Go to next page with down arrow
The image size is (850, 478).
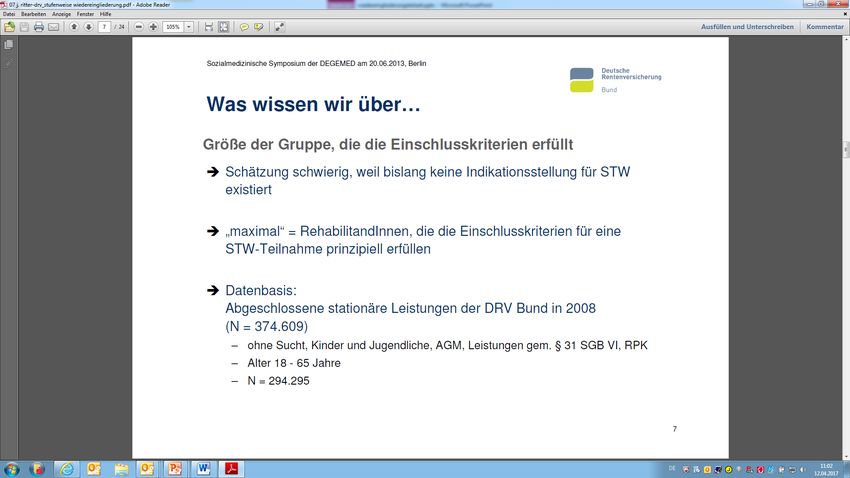coord(88,27)
